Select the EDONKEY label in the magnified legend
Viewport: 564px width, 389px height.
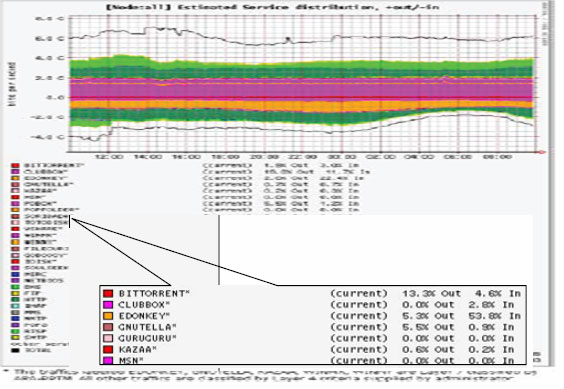click(144, 316)
